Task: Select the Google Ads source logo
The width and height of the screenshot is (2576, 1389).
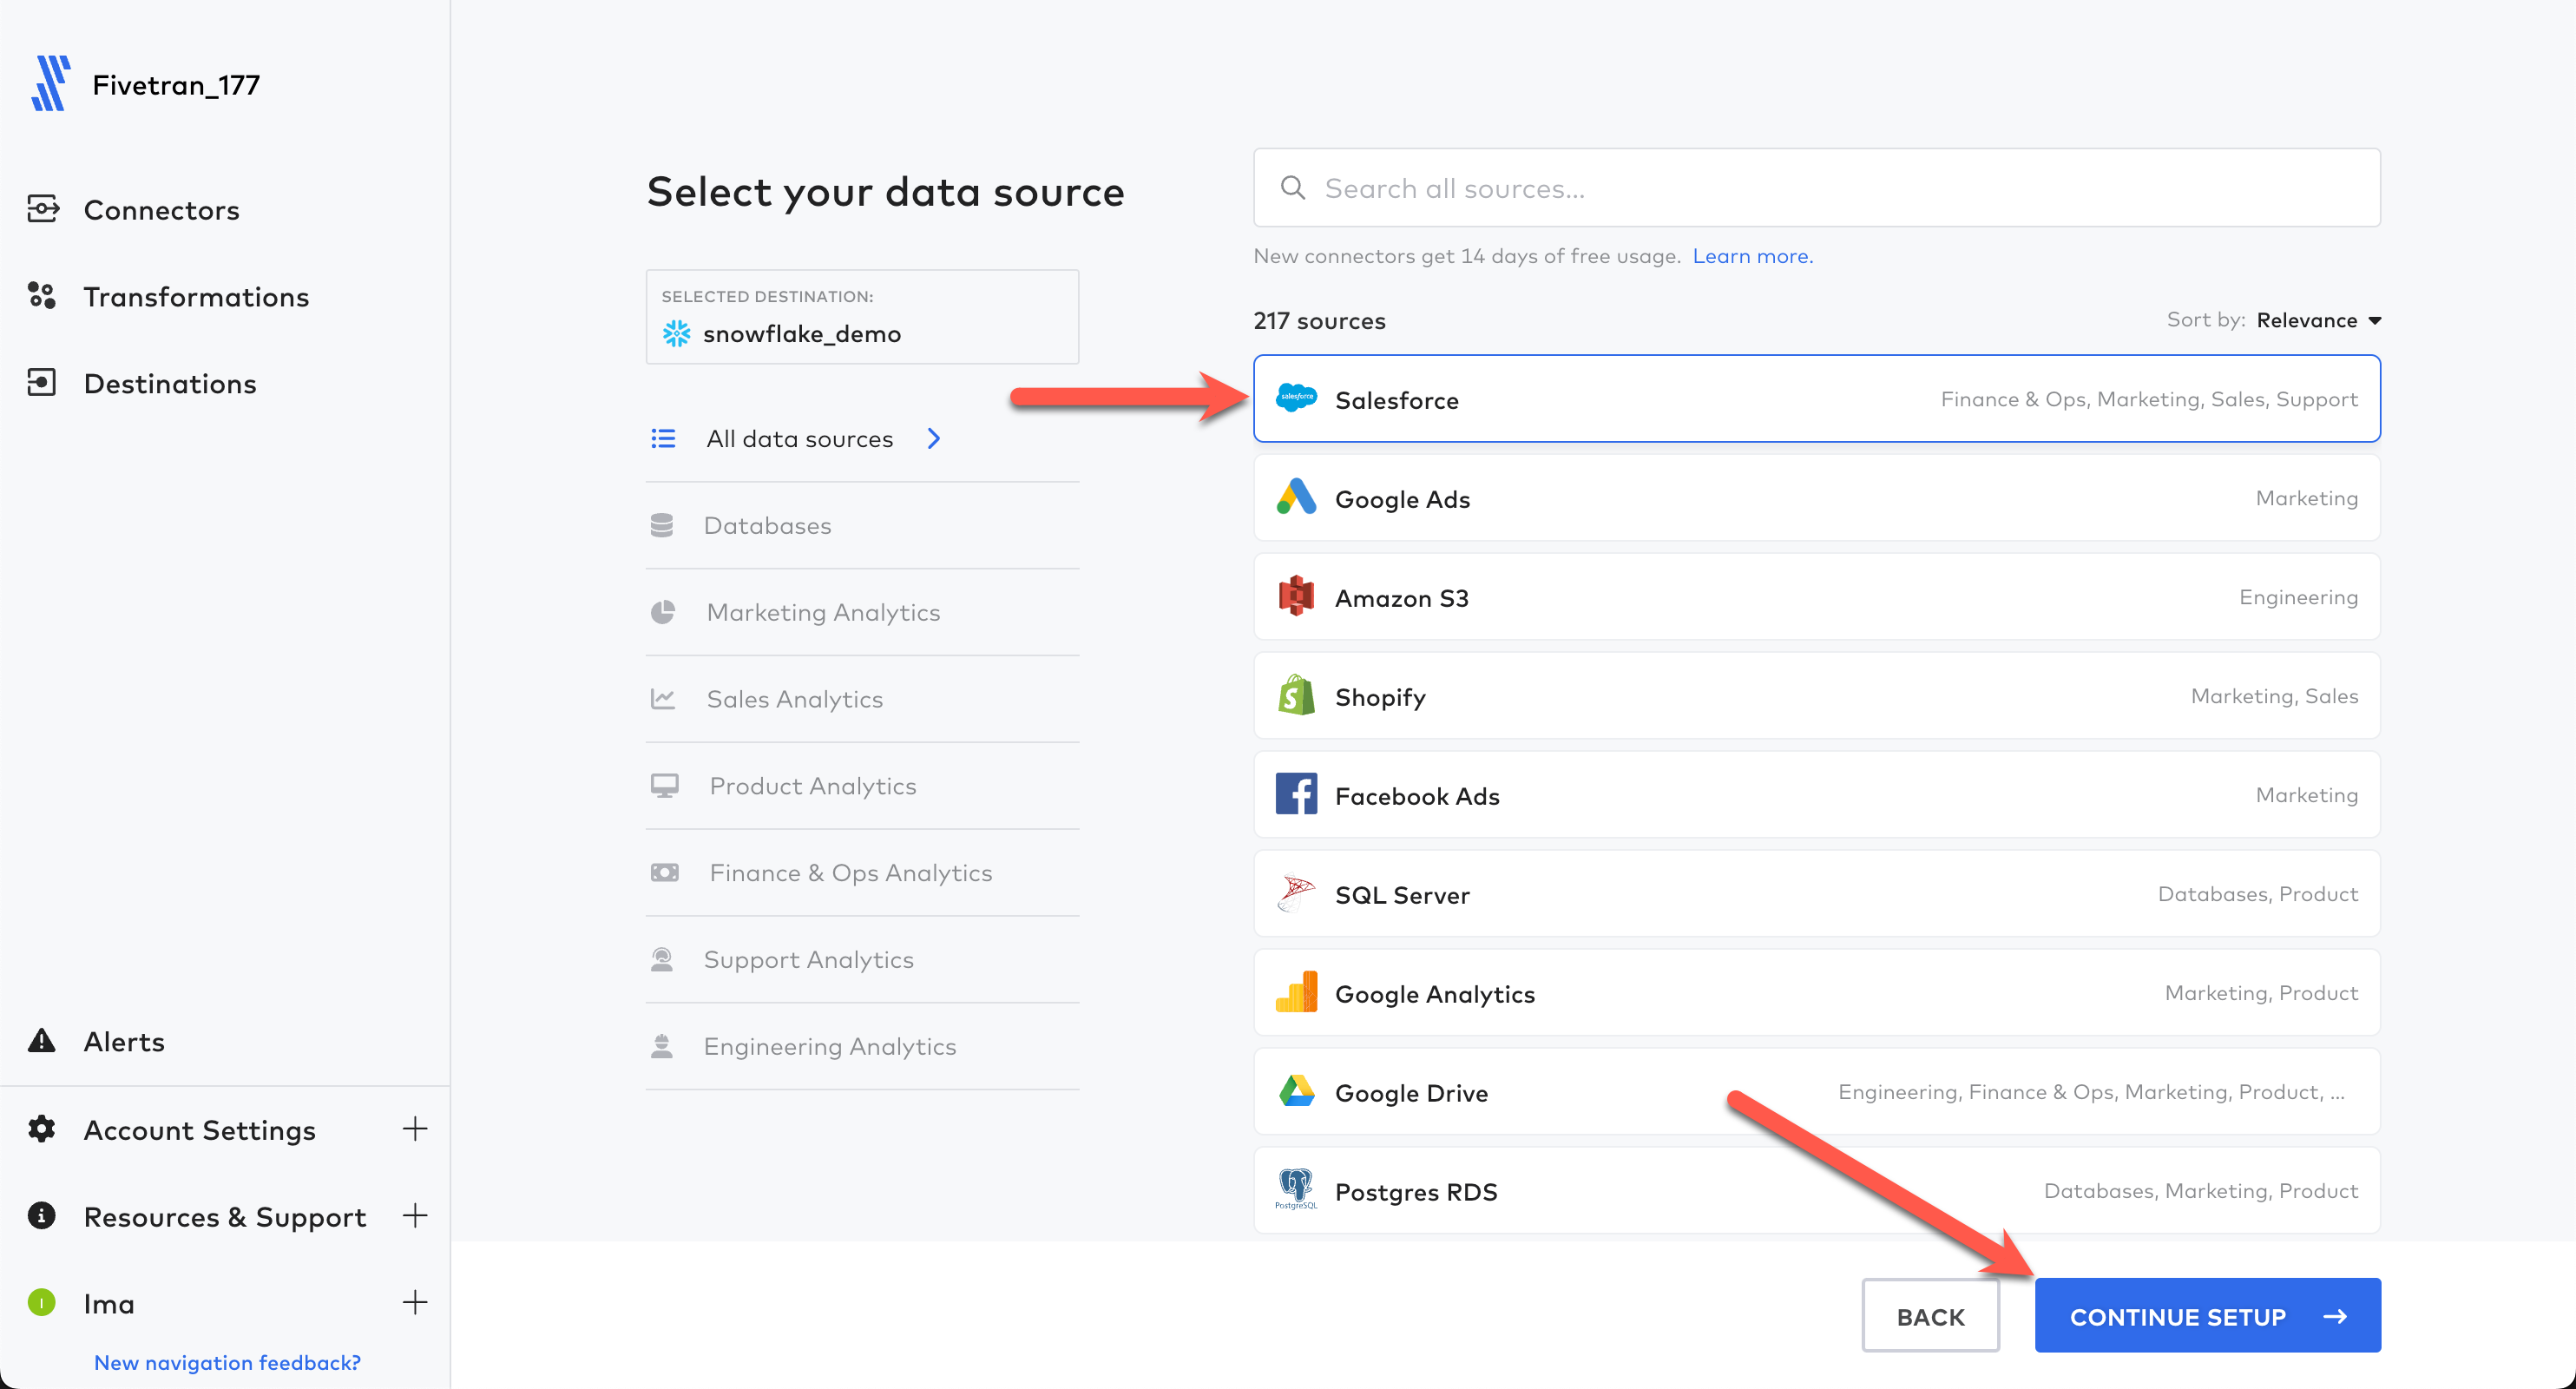Action: click(1296, 498)
